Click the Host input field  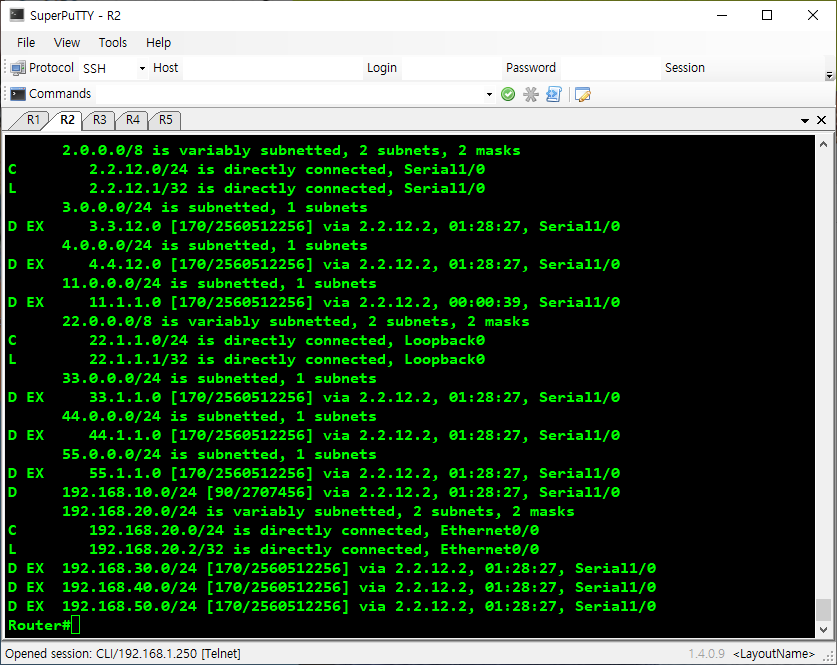coord(272,68)
